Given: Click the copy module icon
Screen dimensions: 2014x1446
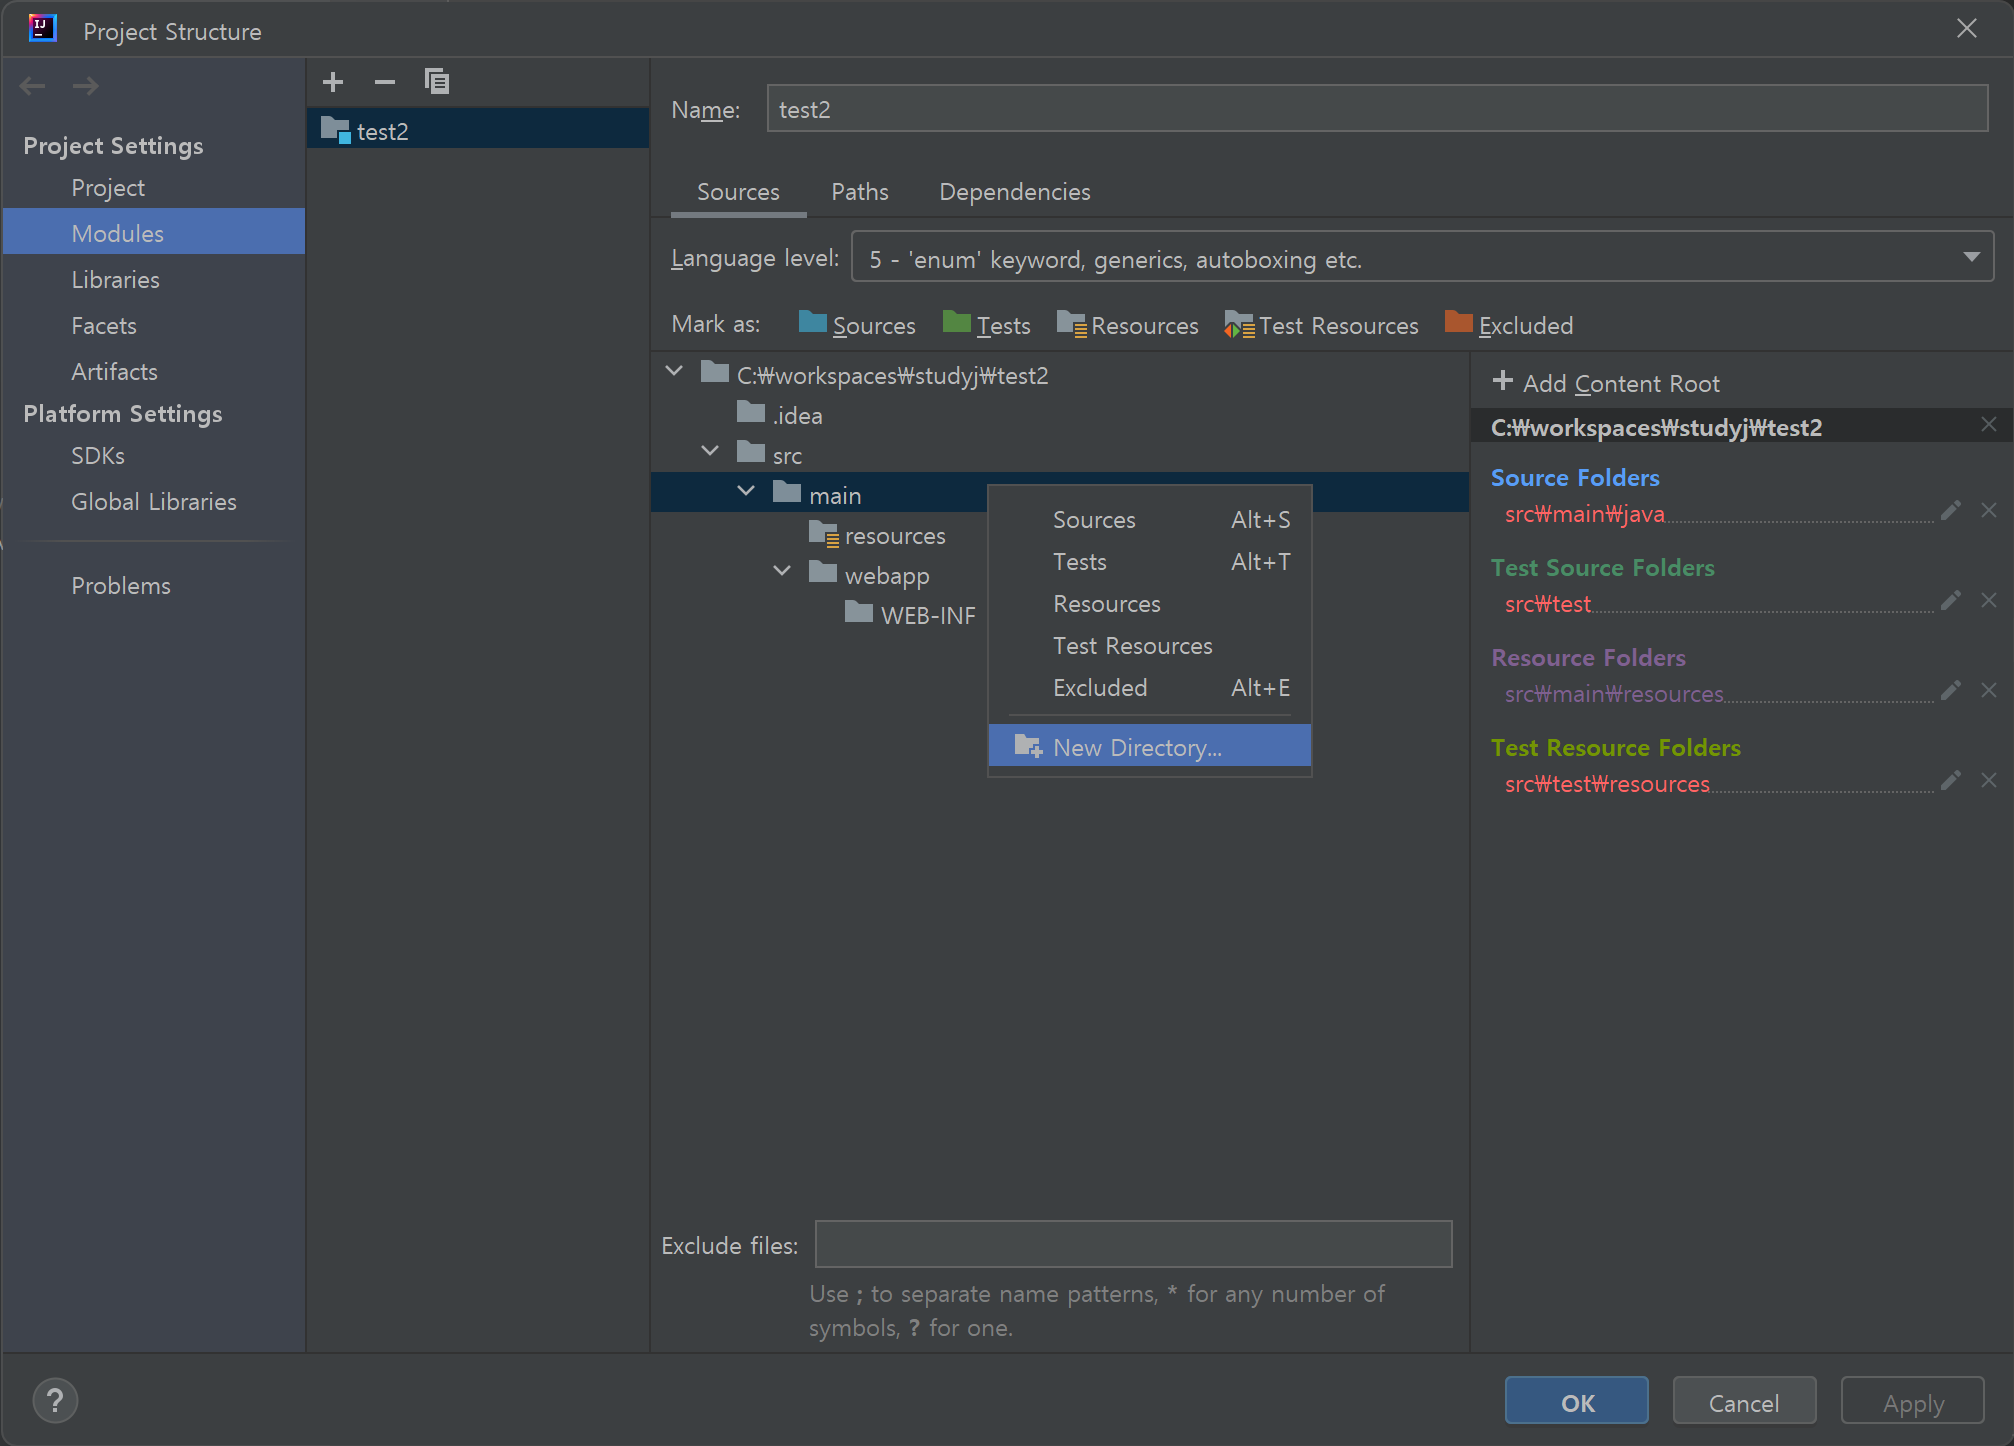Looking at the screenshot, I should (x=437, y=82).
